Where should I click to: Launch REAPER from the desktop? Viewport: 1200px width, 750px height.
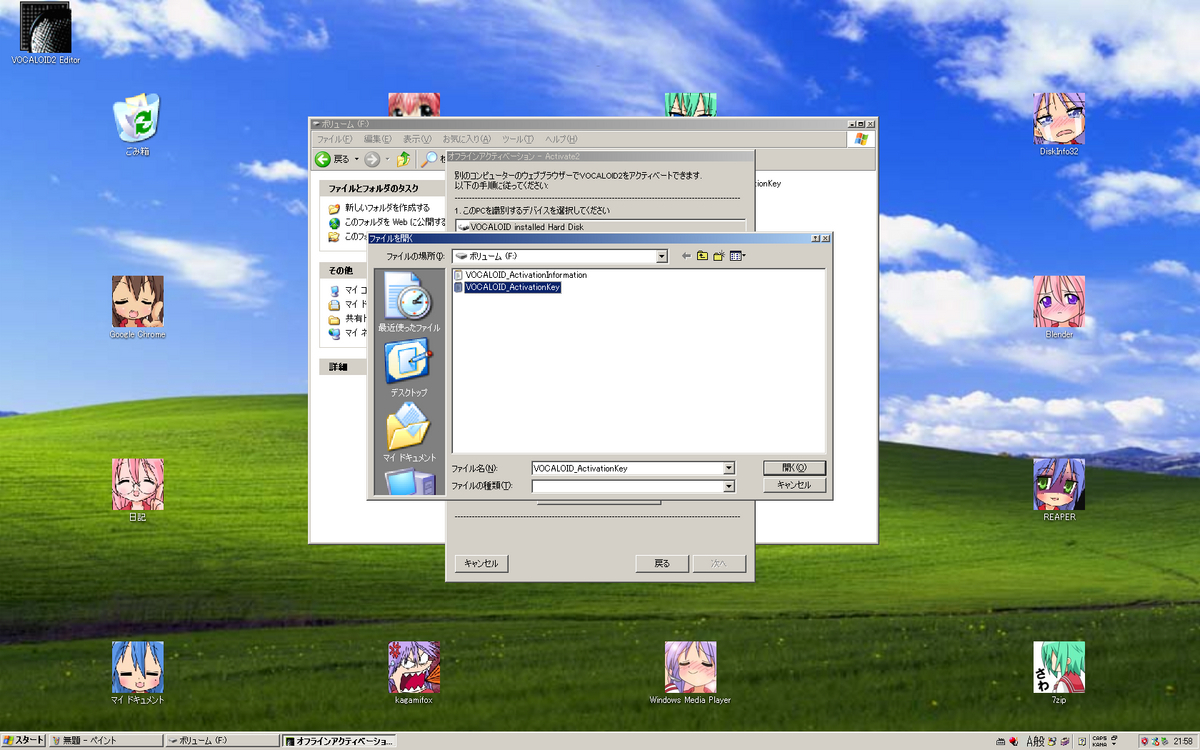point(1059,491)
